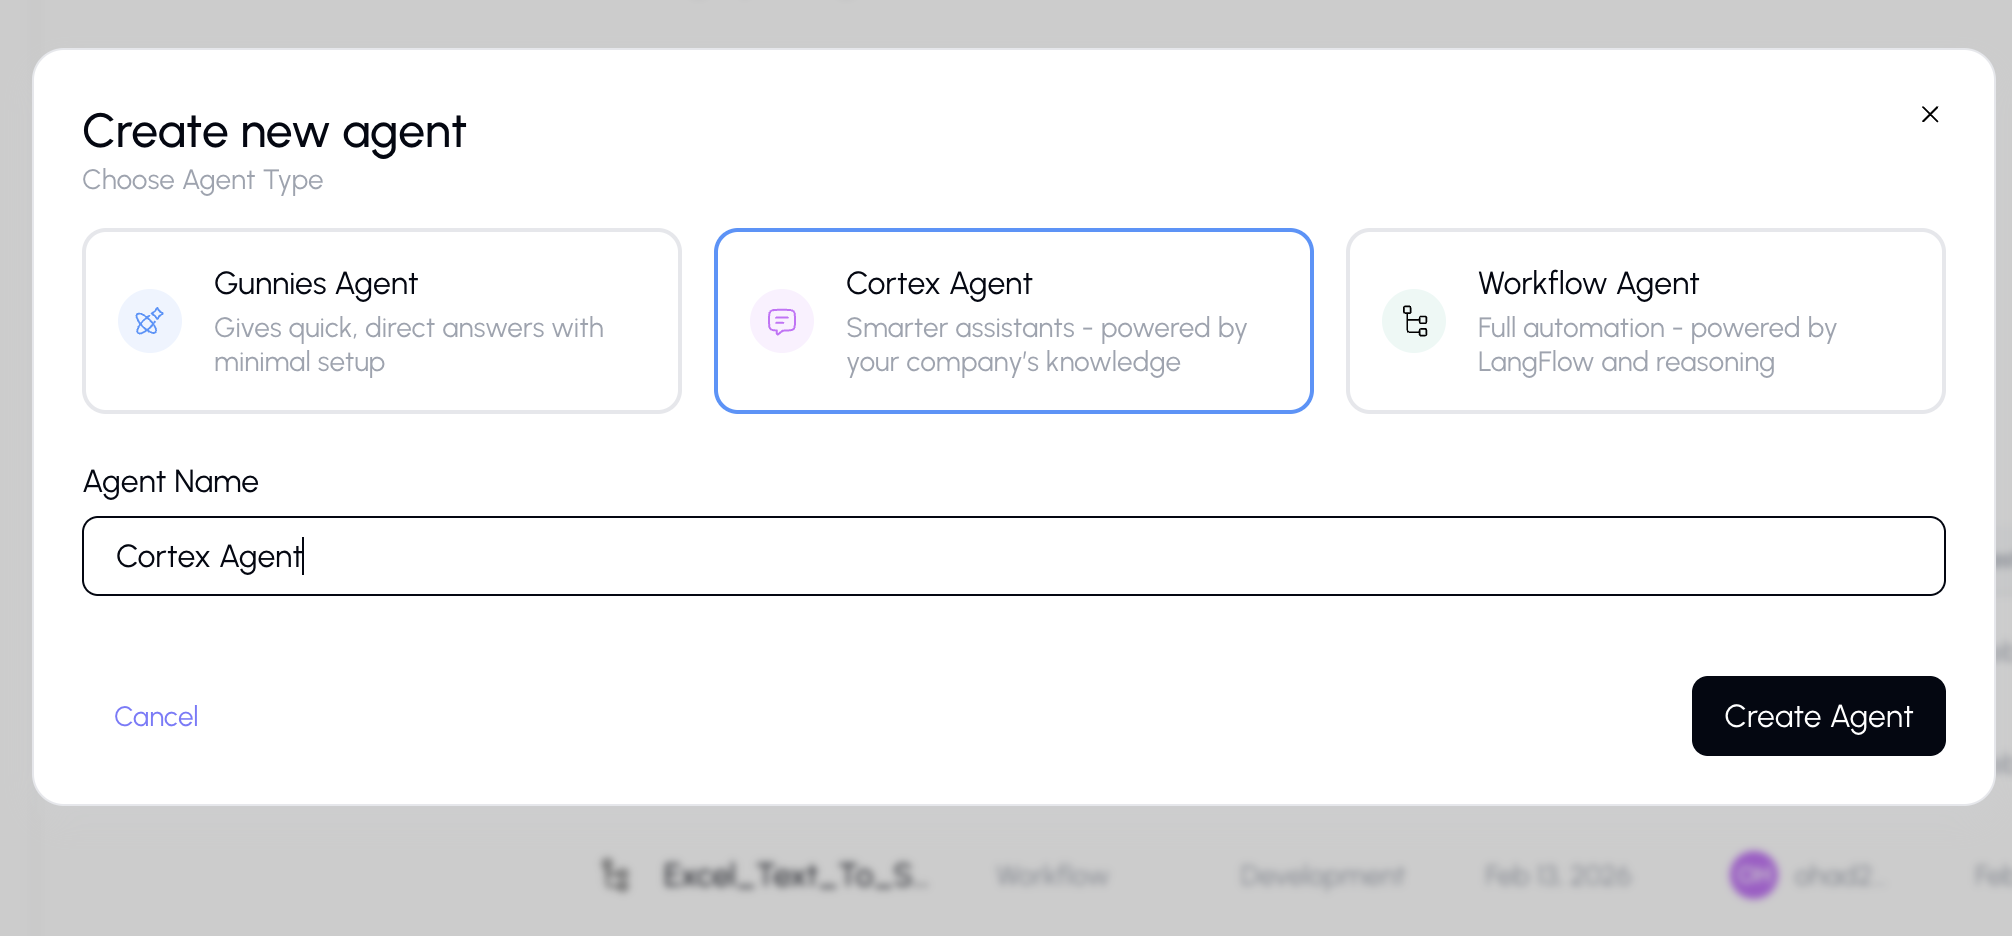Click the Cortex Agent chat bubble icon
The image size is (2012, 936).
click(780, 321)
